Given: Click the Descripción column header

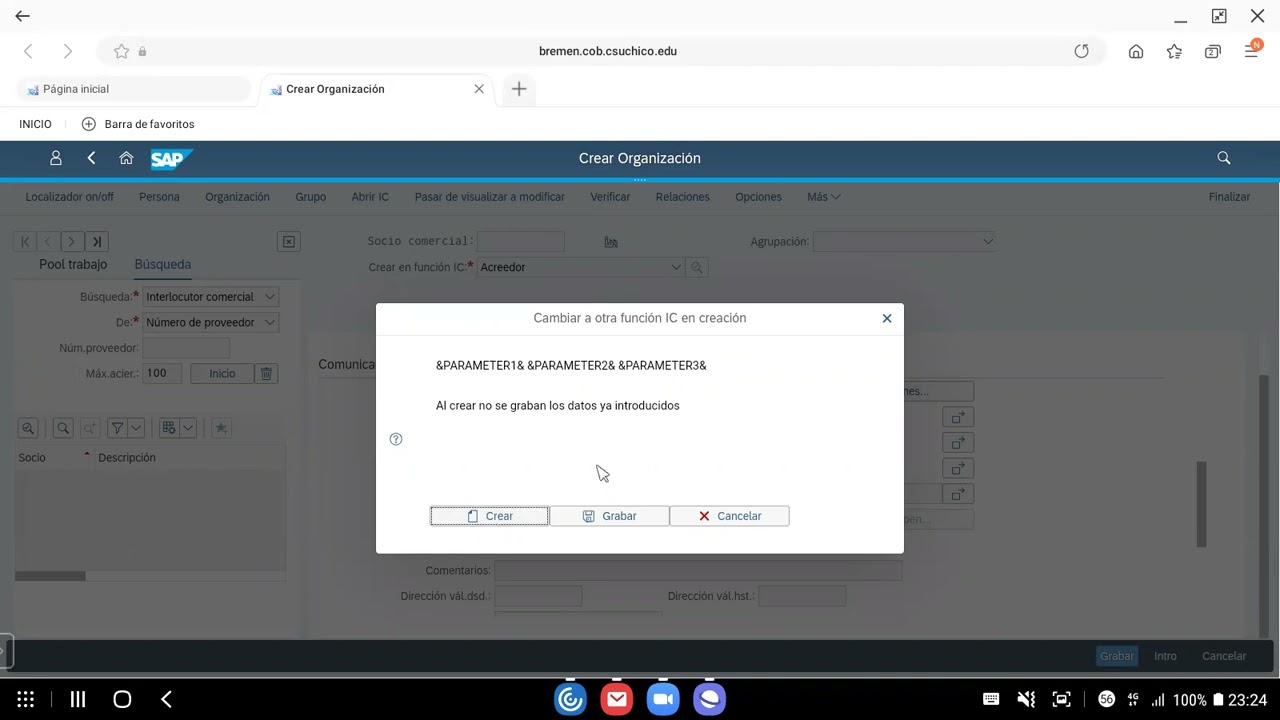Looking at the screenshot, I should (x=188, y=458).
